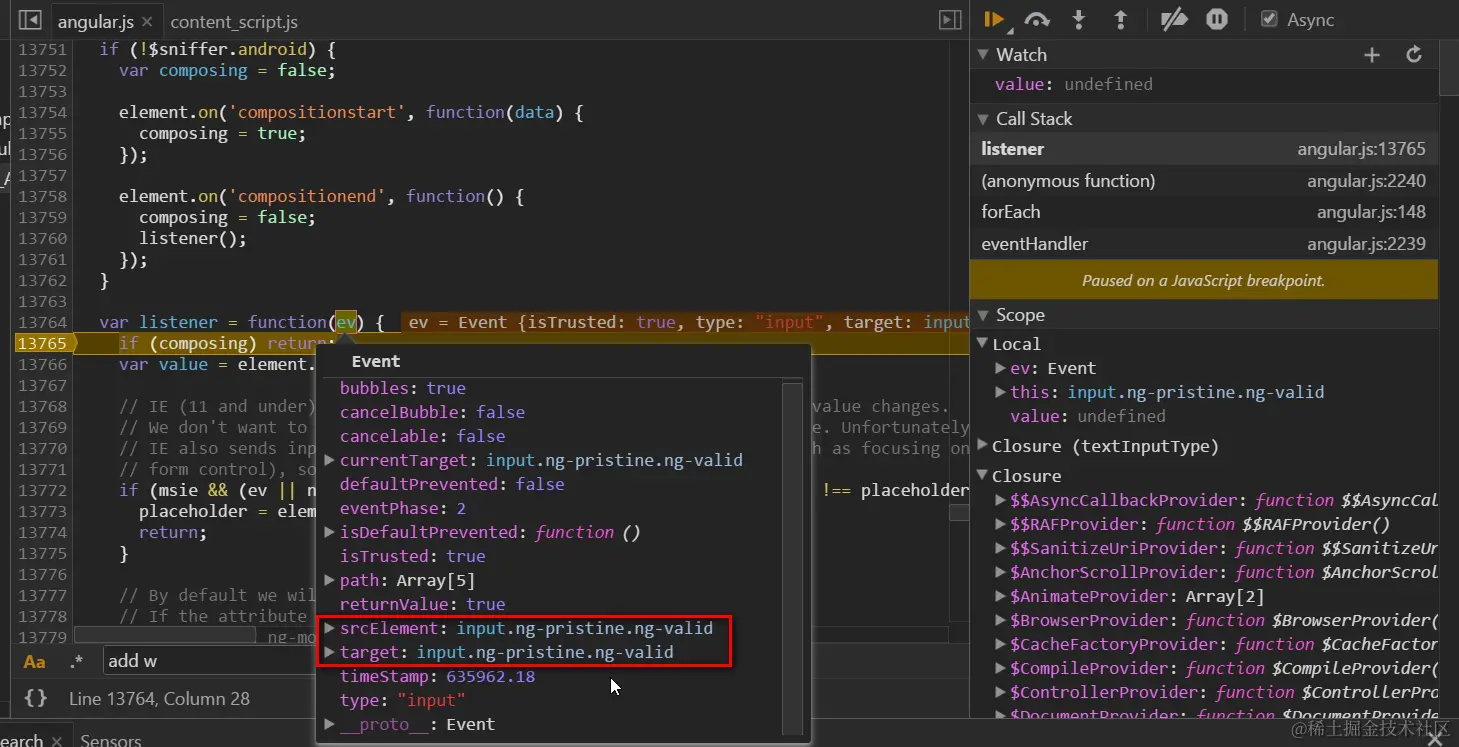
Task: Collapse the Scope section
Action: [984, 315]
